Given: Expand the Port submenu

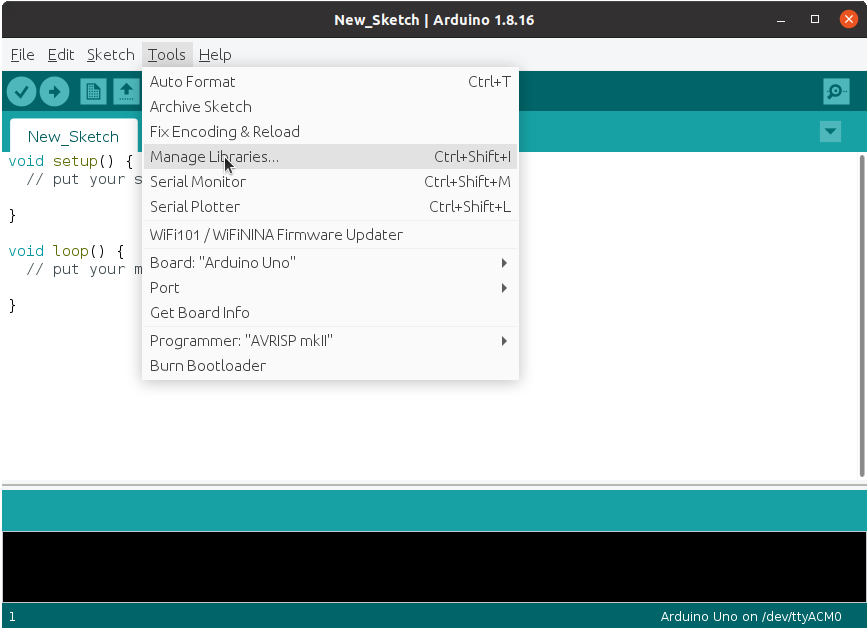Looking at the screenshot, I should coord(330,288).
